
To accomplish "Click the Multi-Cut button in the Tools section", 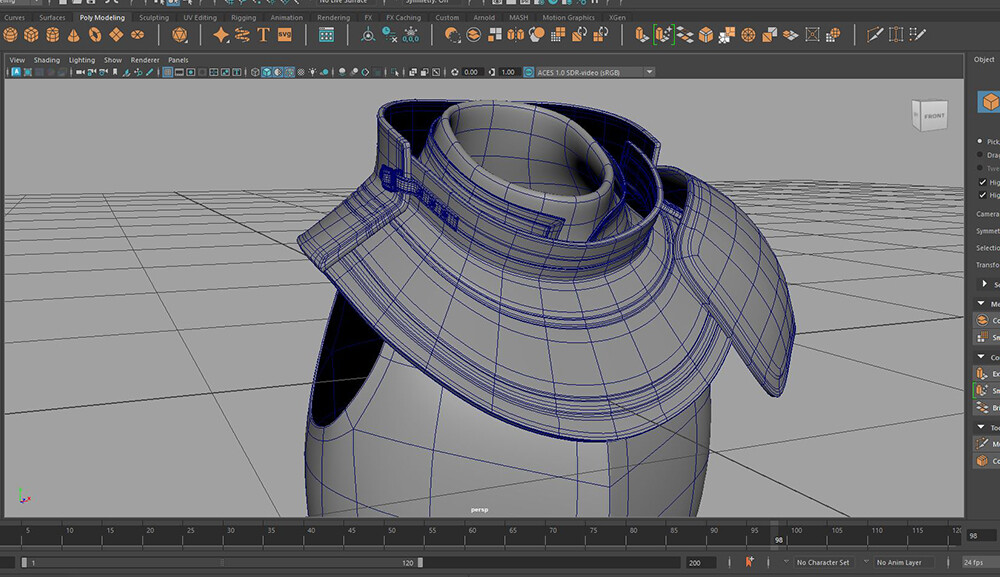I will pyautogui.click(x=987, y=444).
